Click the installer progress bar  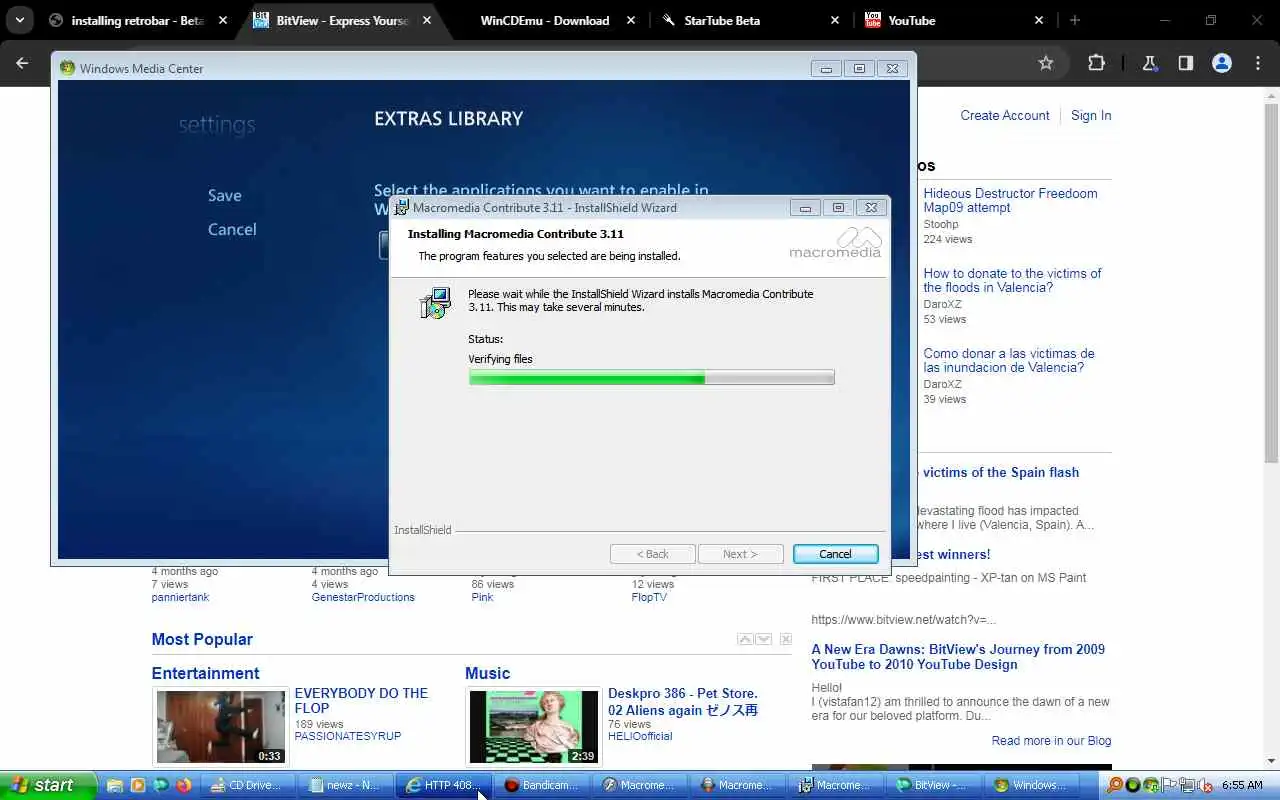(x=651, y=377)
